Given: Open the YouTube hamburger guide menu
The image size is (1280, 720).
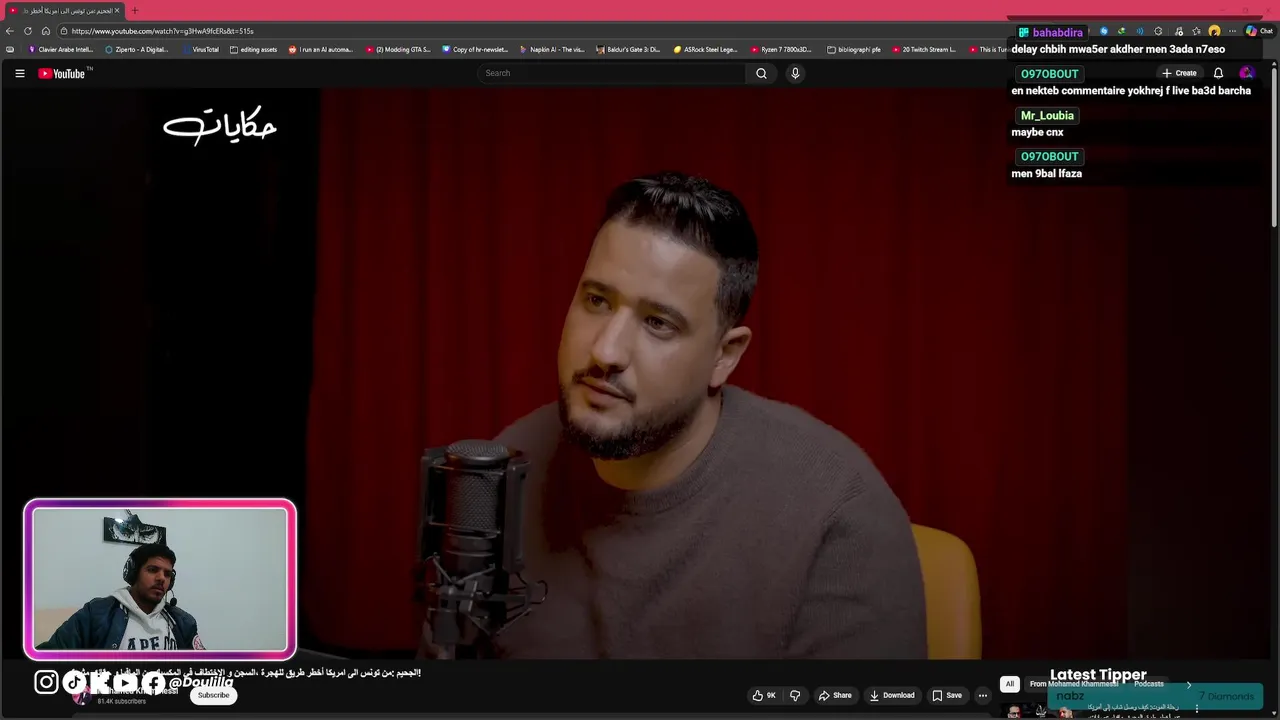Looking at the screenshot, I should pyautogui.click(x=19, y=73).
